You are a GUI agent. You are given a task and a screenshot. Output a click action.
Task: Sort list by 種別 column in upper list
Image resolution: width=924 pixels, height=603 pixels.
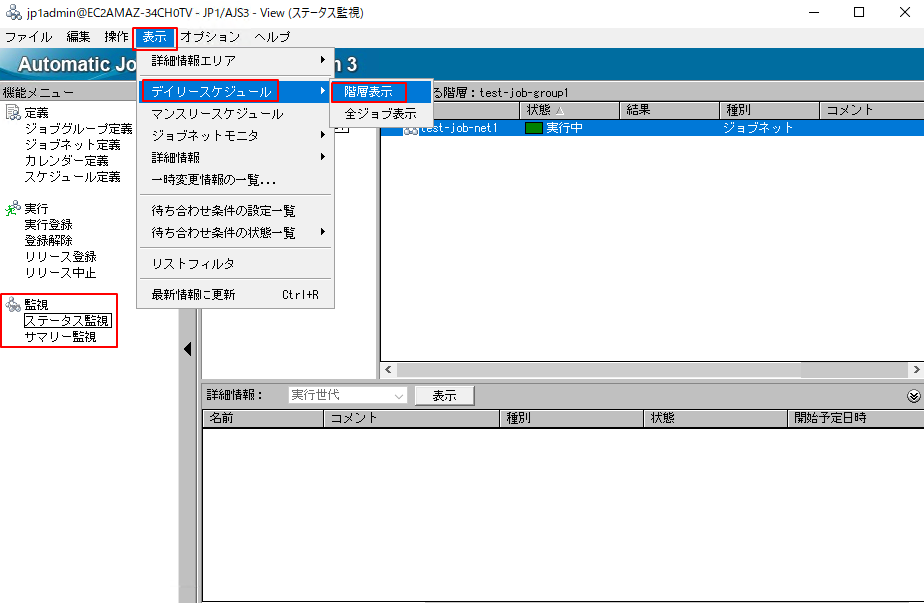coord(770,110)
